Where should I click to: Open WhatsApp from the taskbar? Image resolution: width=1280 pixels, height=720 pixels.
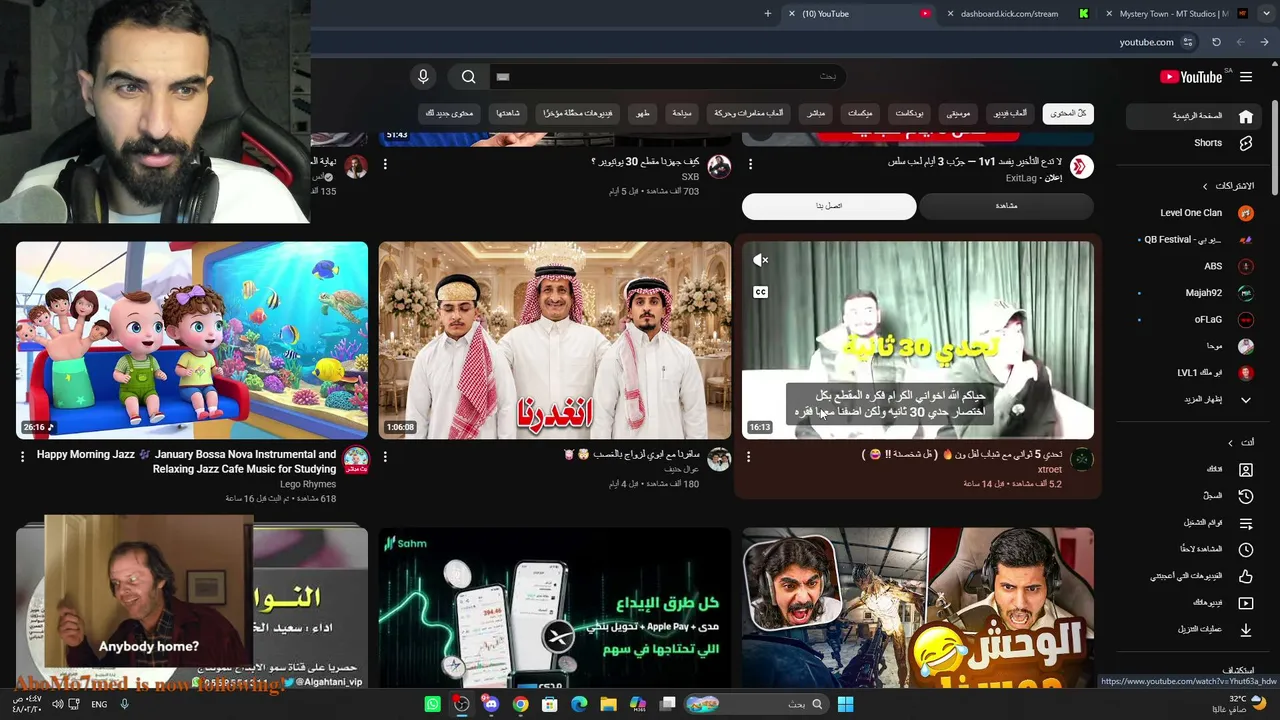pyautogui.click(x=432, y=704)
